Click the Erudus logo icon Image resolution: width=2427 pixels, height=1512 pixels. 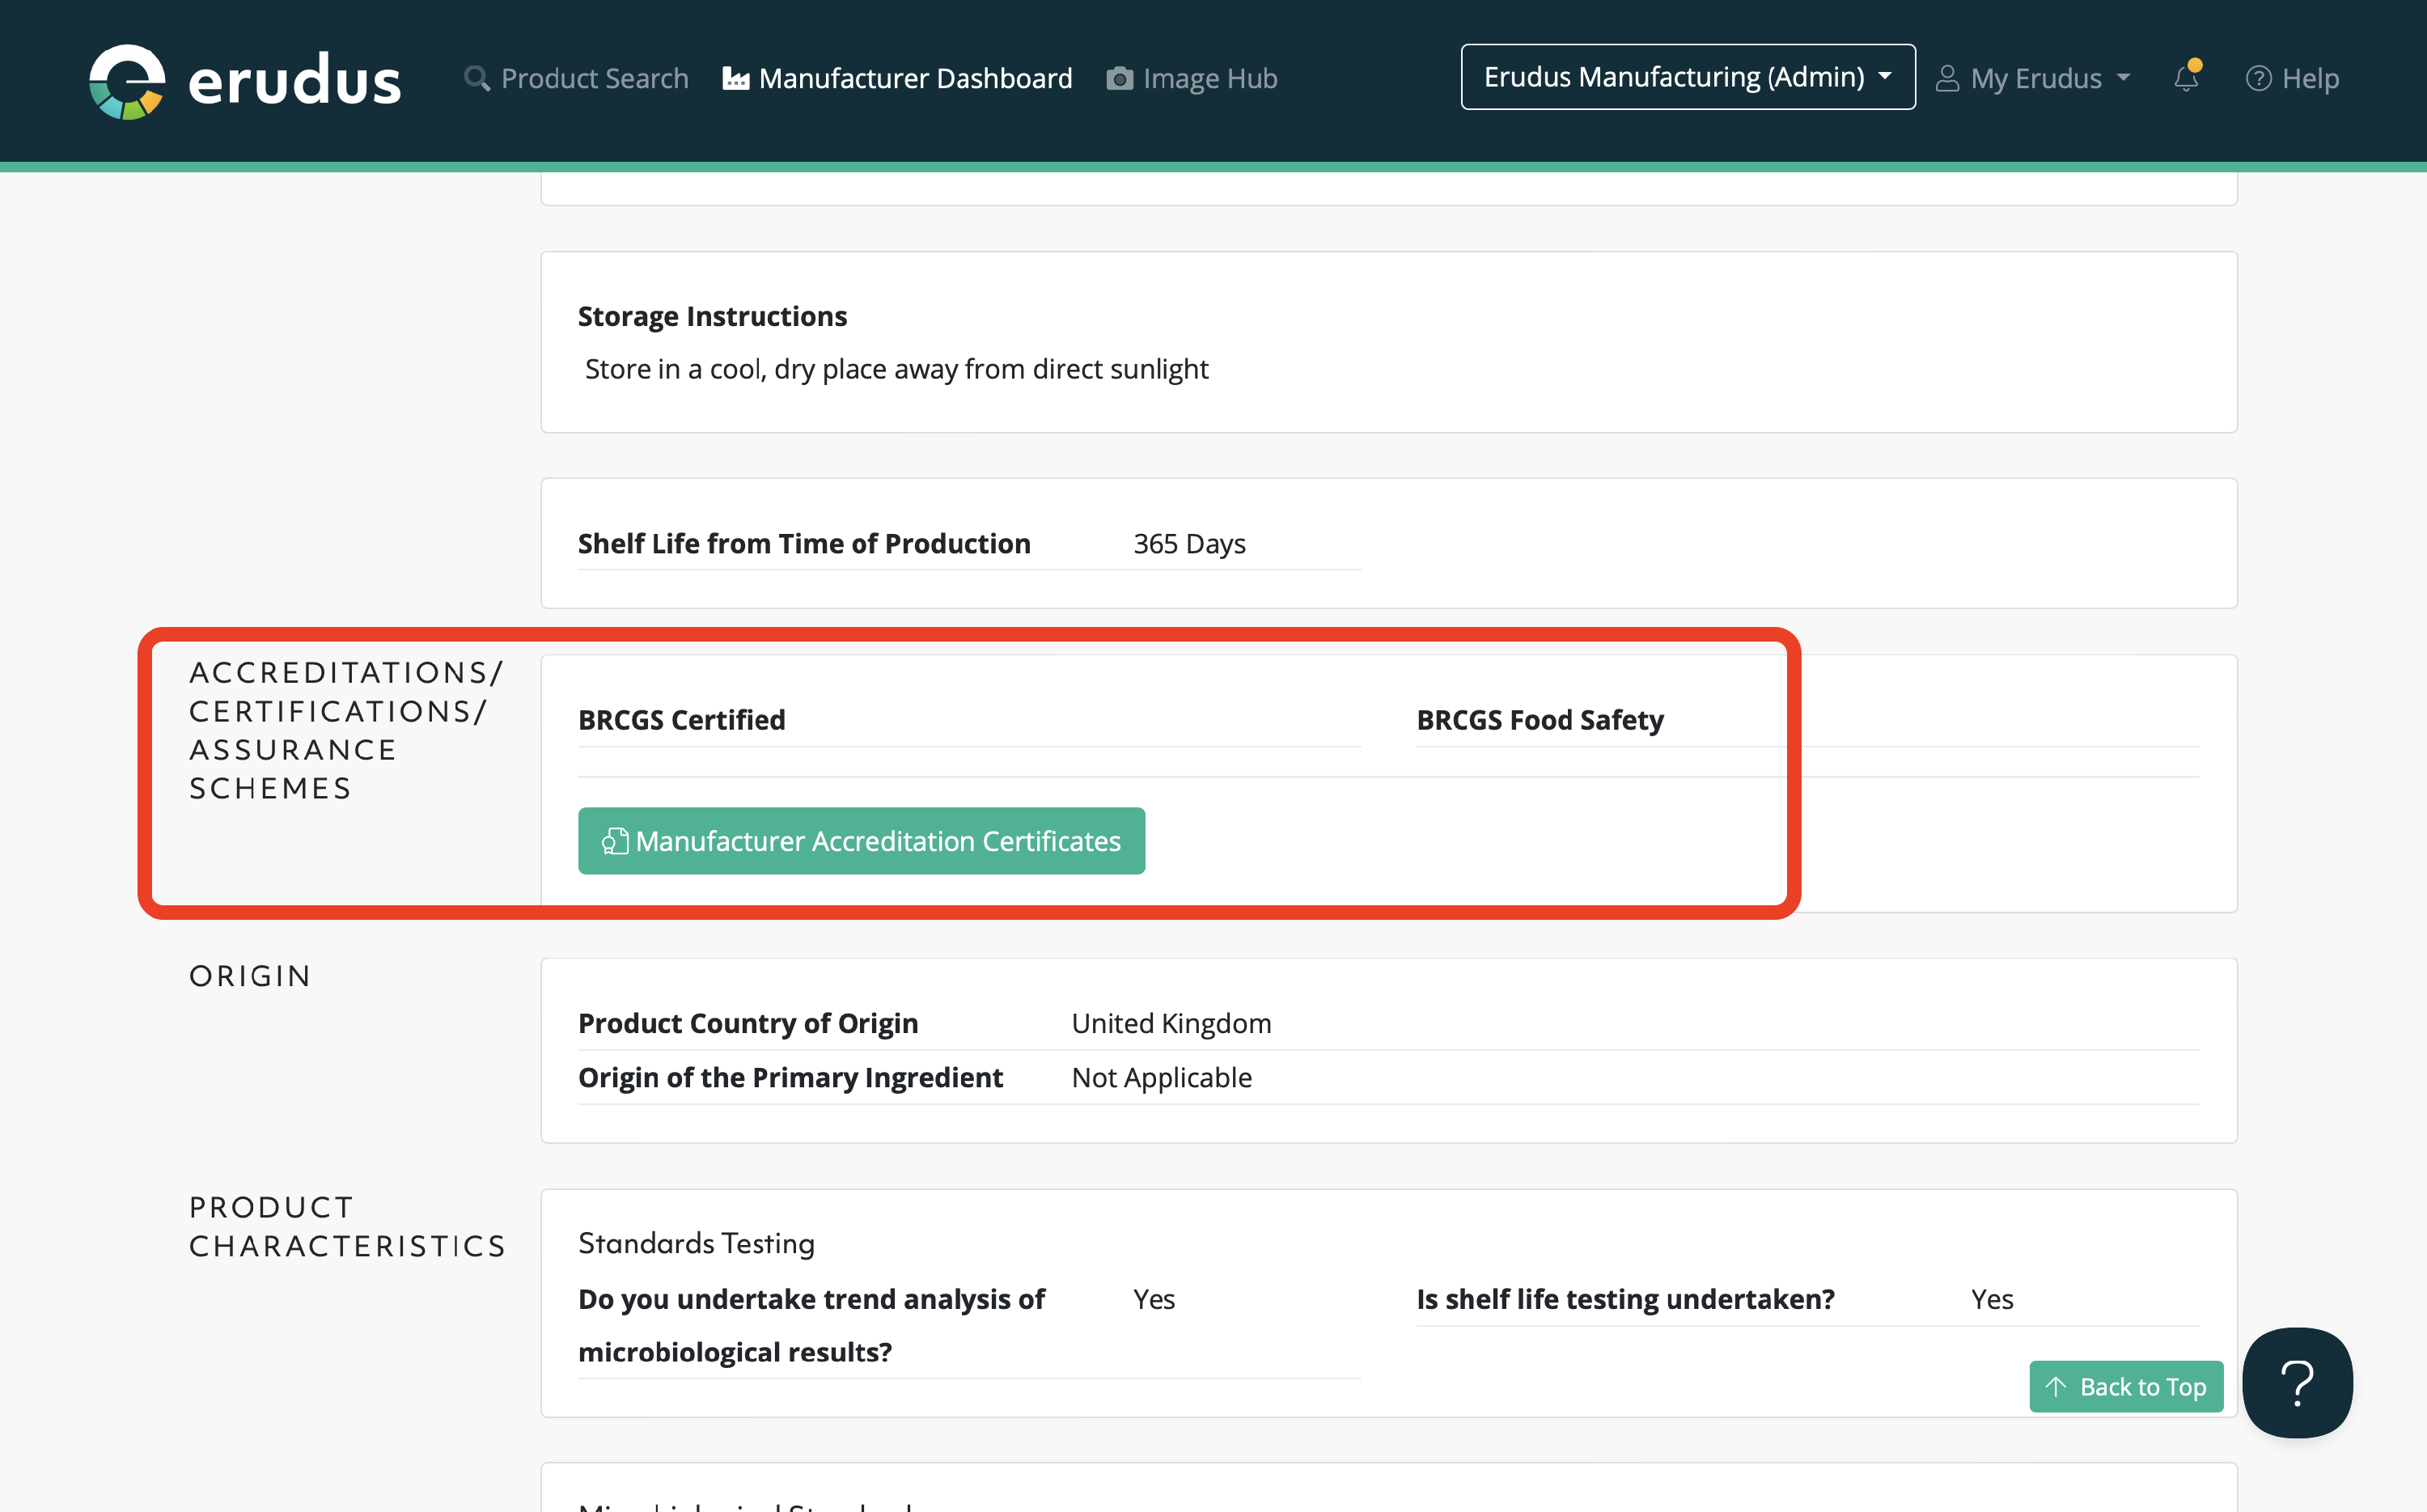[127, 81]
